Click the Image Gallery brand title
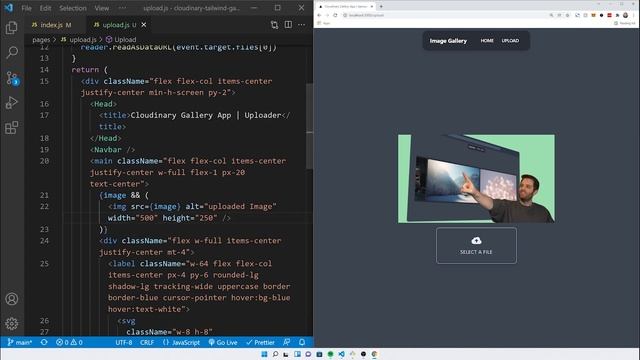 click(x=448, y=41)
